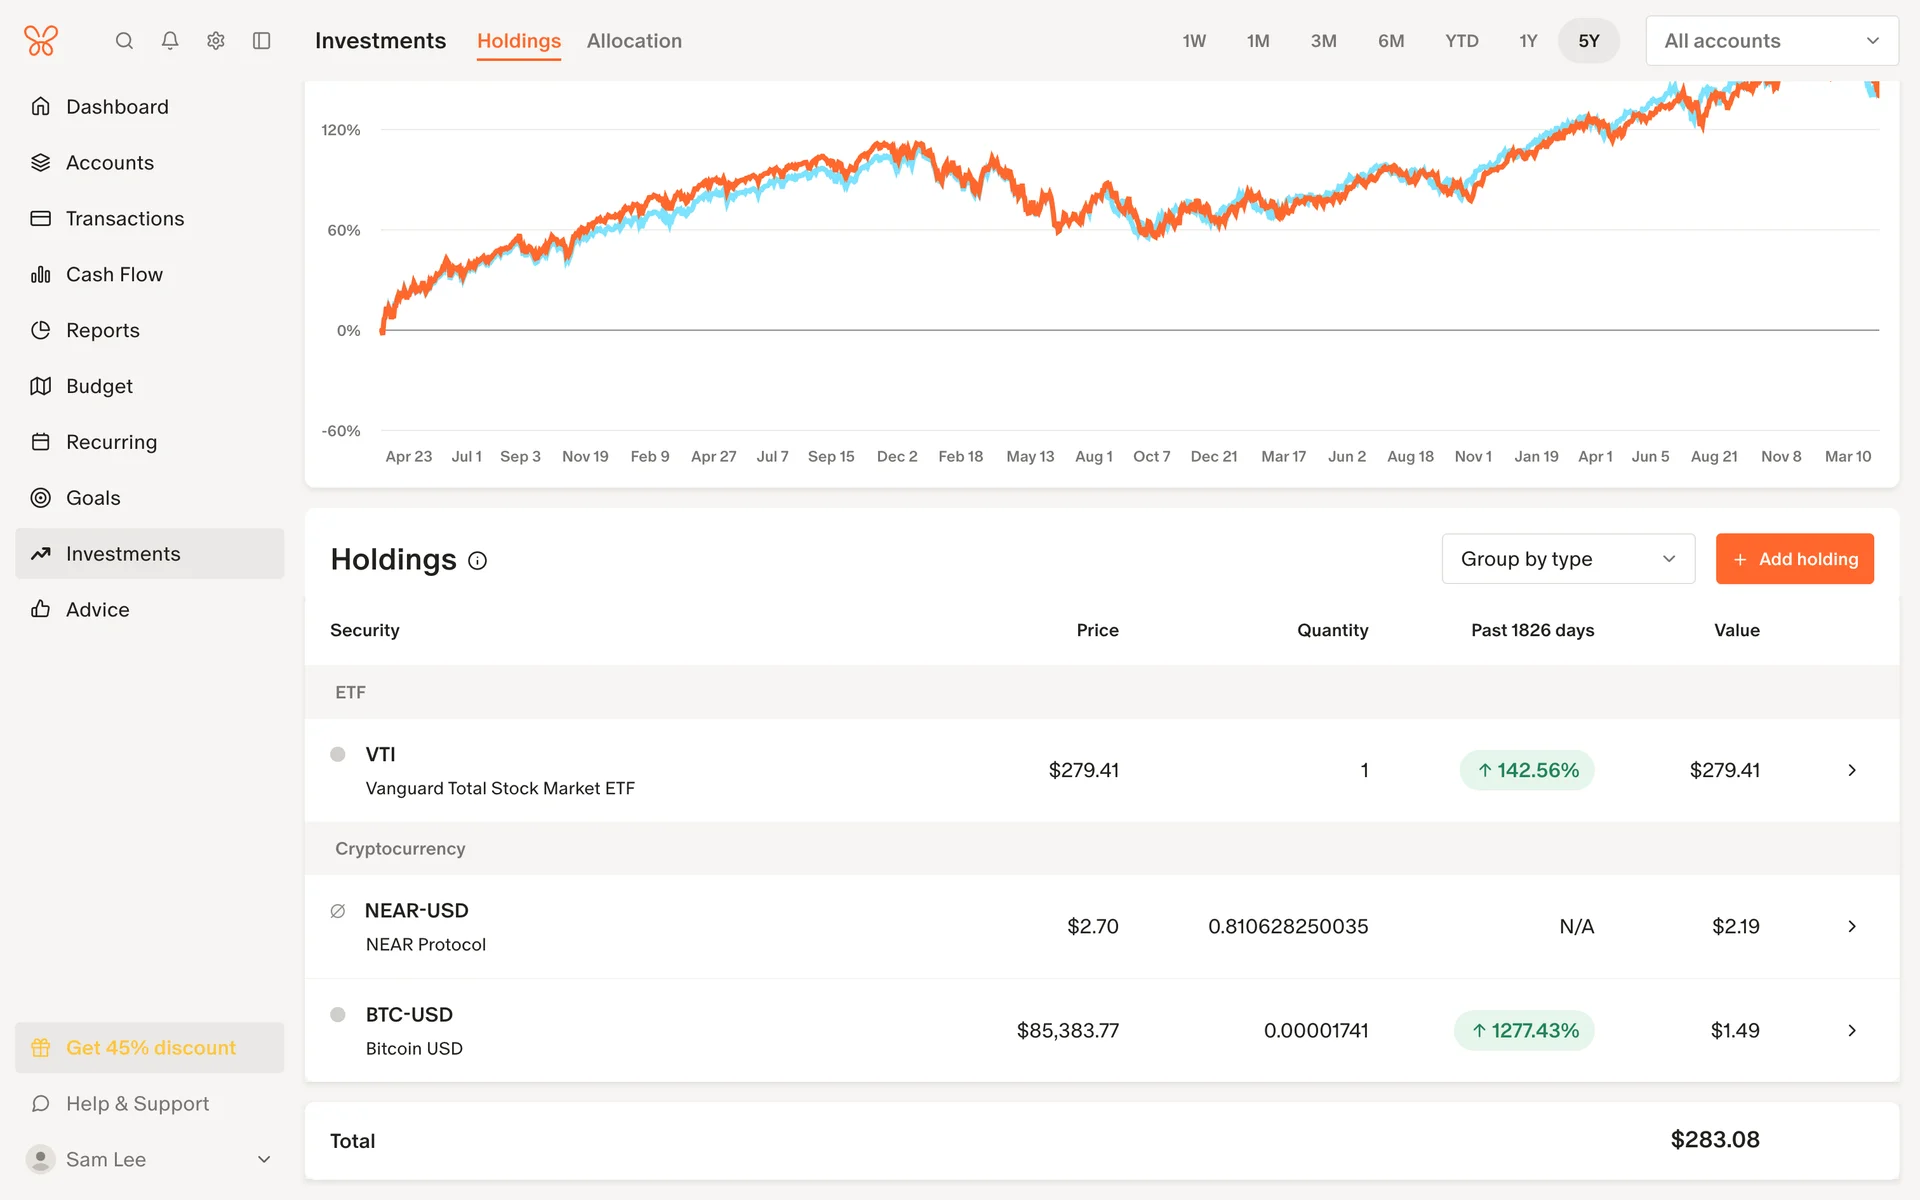Screen dimensions: 1920x1200
Task: Open the All accounts dropdown
Action: 1771,41
